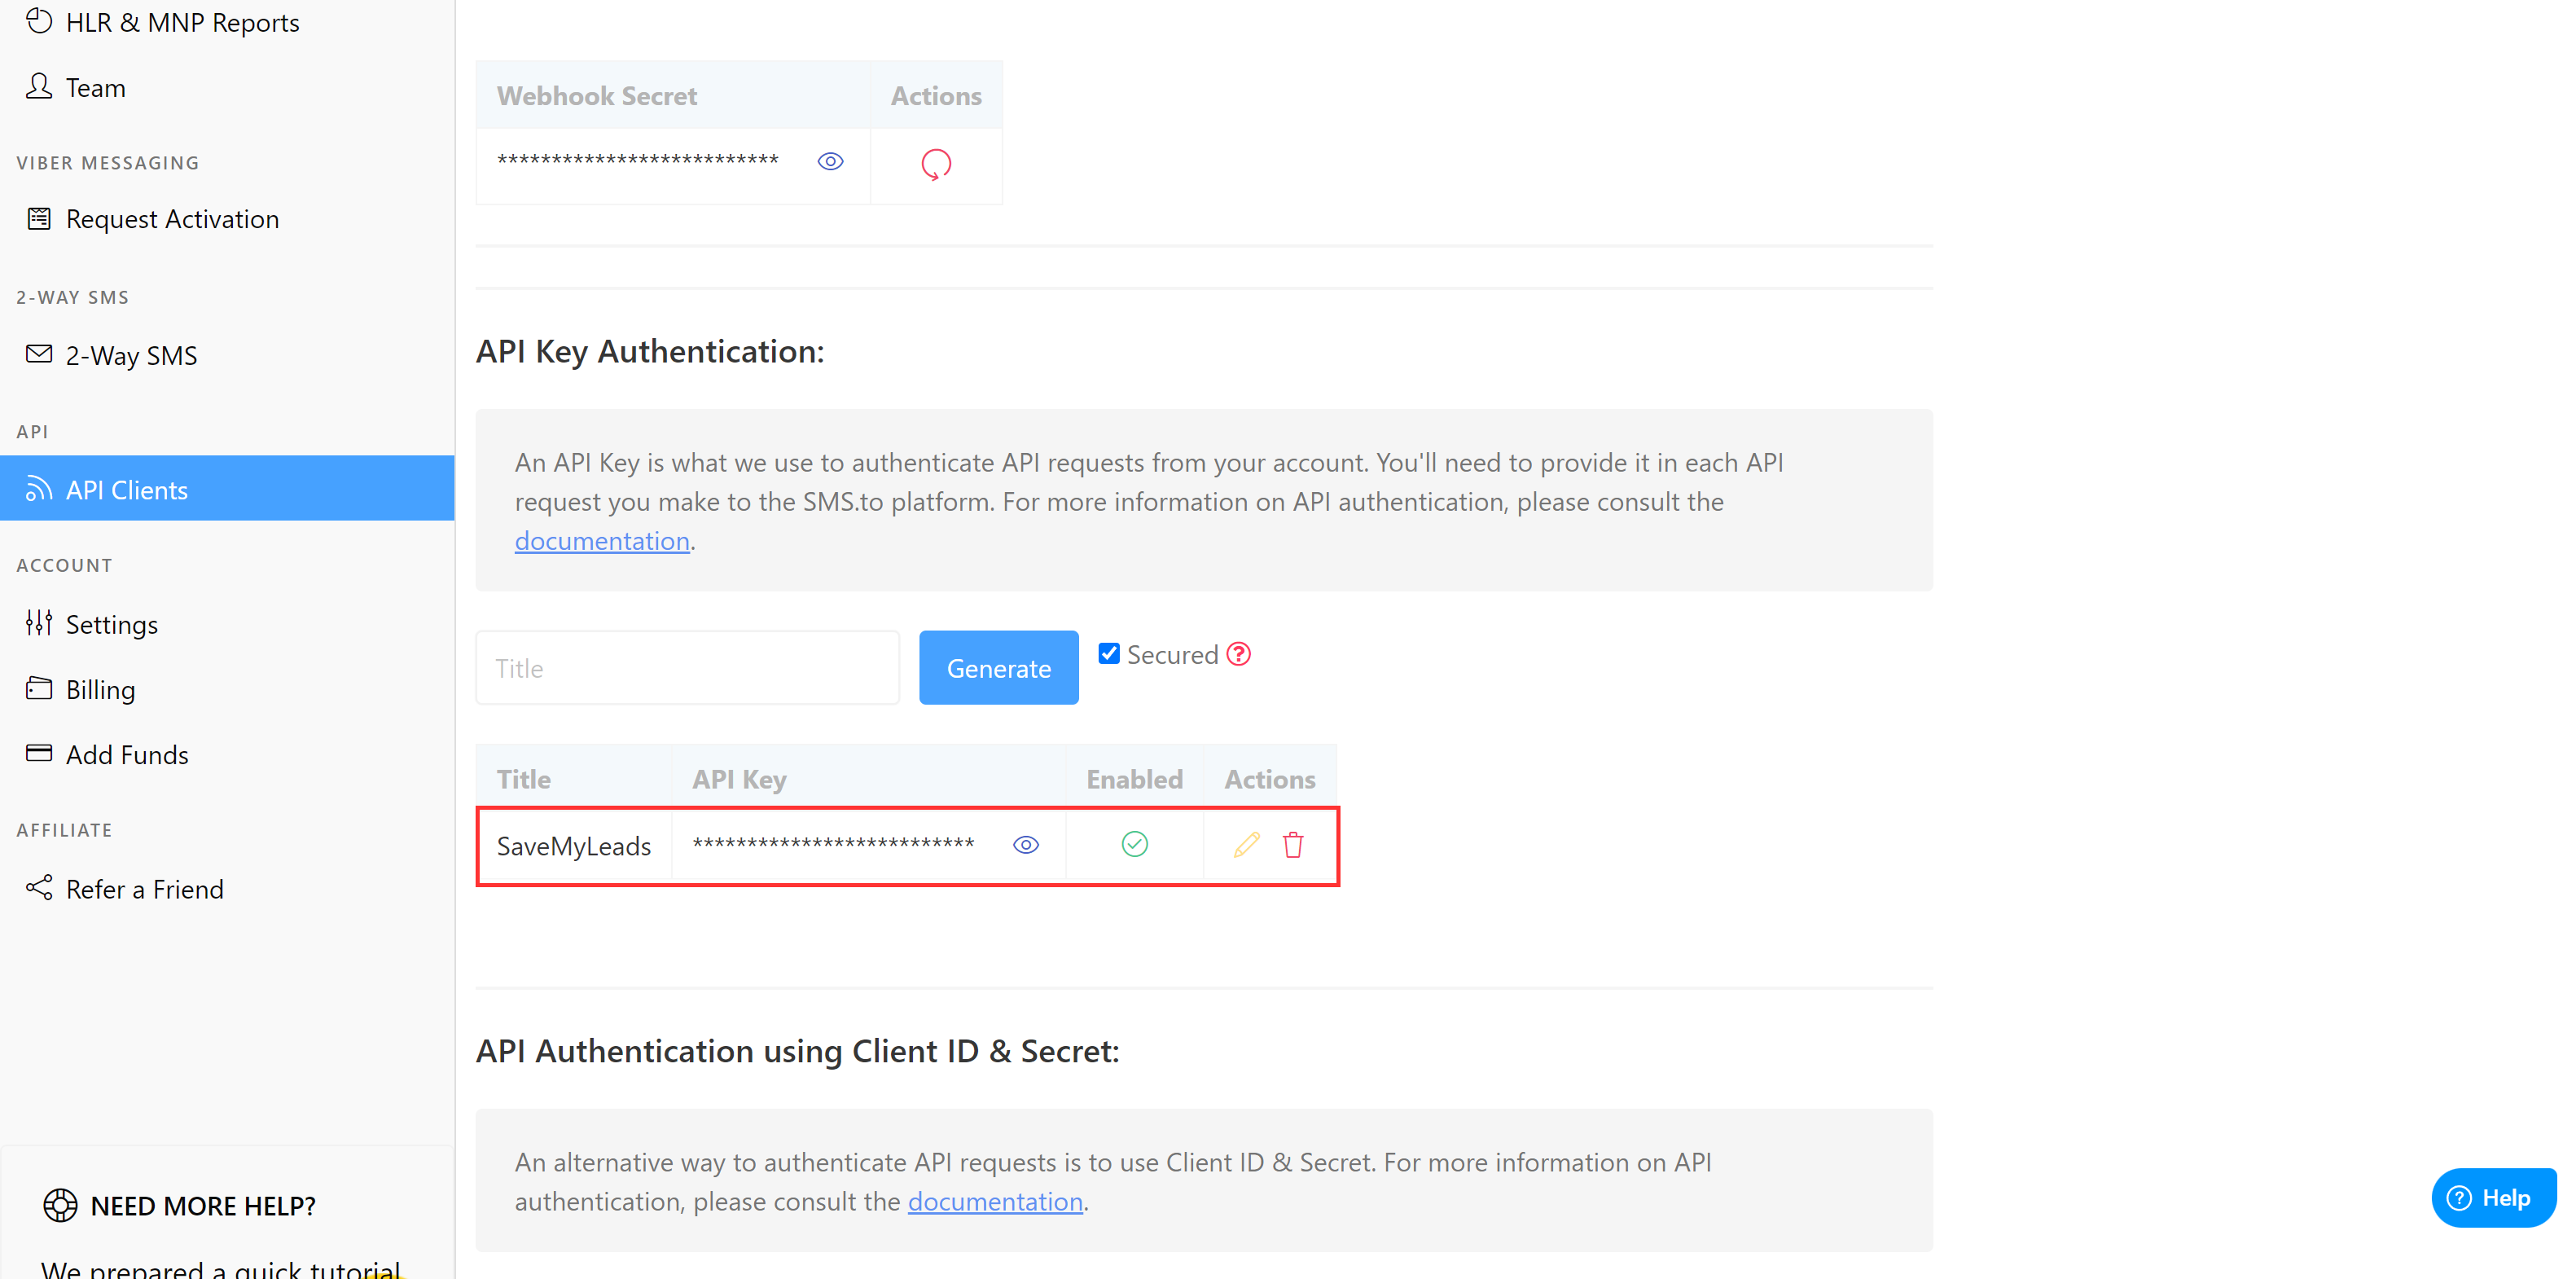Click the NEED MORE HELP? heading
Image resolution: width=2576 pixels, height=1279 pixels.
point(203,1206)
